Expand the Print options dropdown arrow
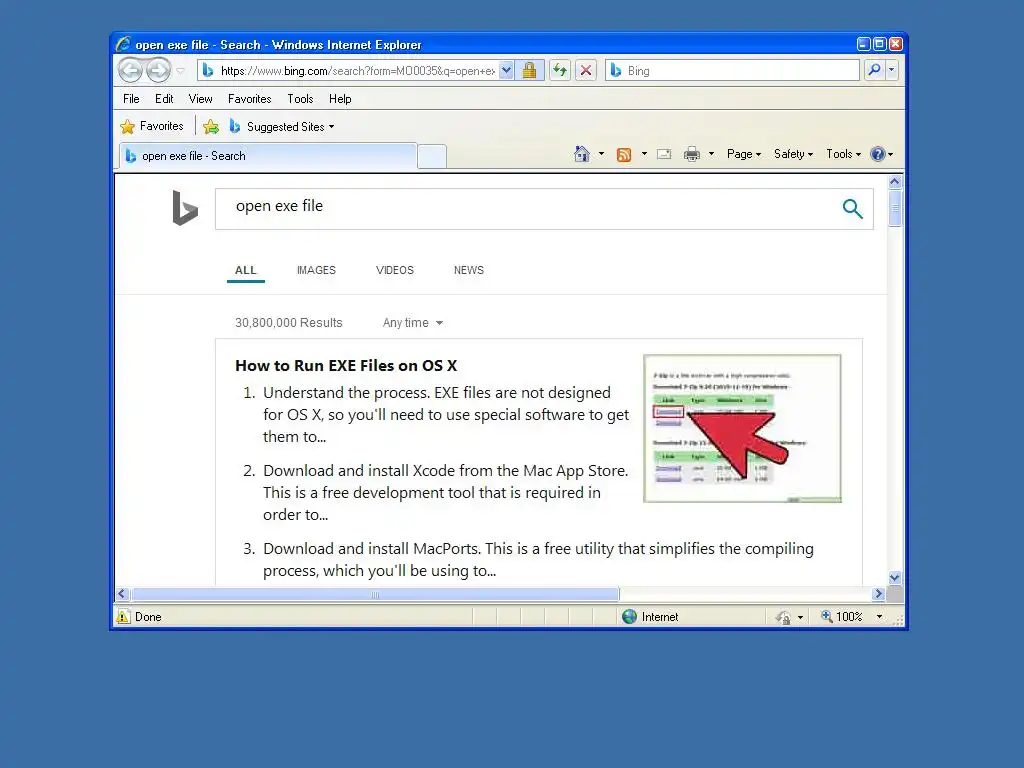Image resolution: width=1024 pixels, height=768 pixels. (x=711, y=154)
